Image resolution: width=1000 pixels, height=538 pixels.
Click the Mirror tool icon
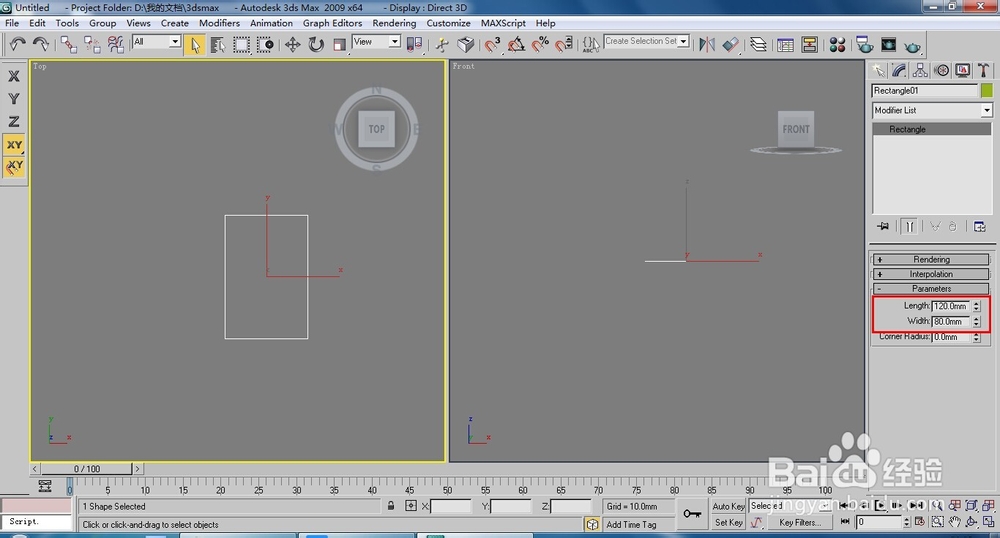coord(707,45)
